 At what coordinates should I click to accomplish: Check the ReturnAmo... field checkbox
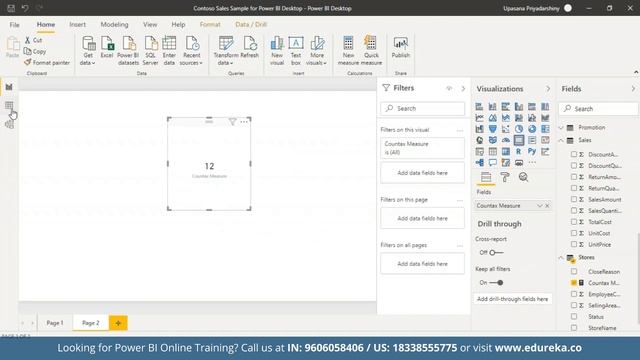[574, 177]
